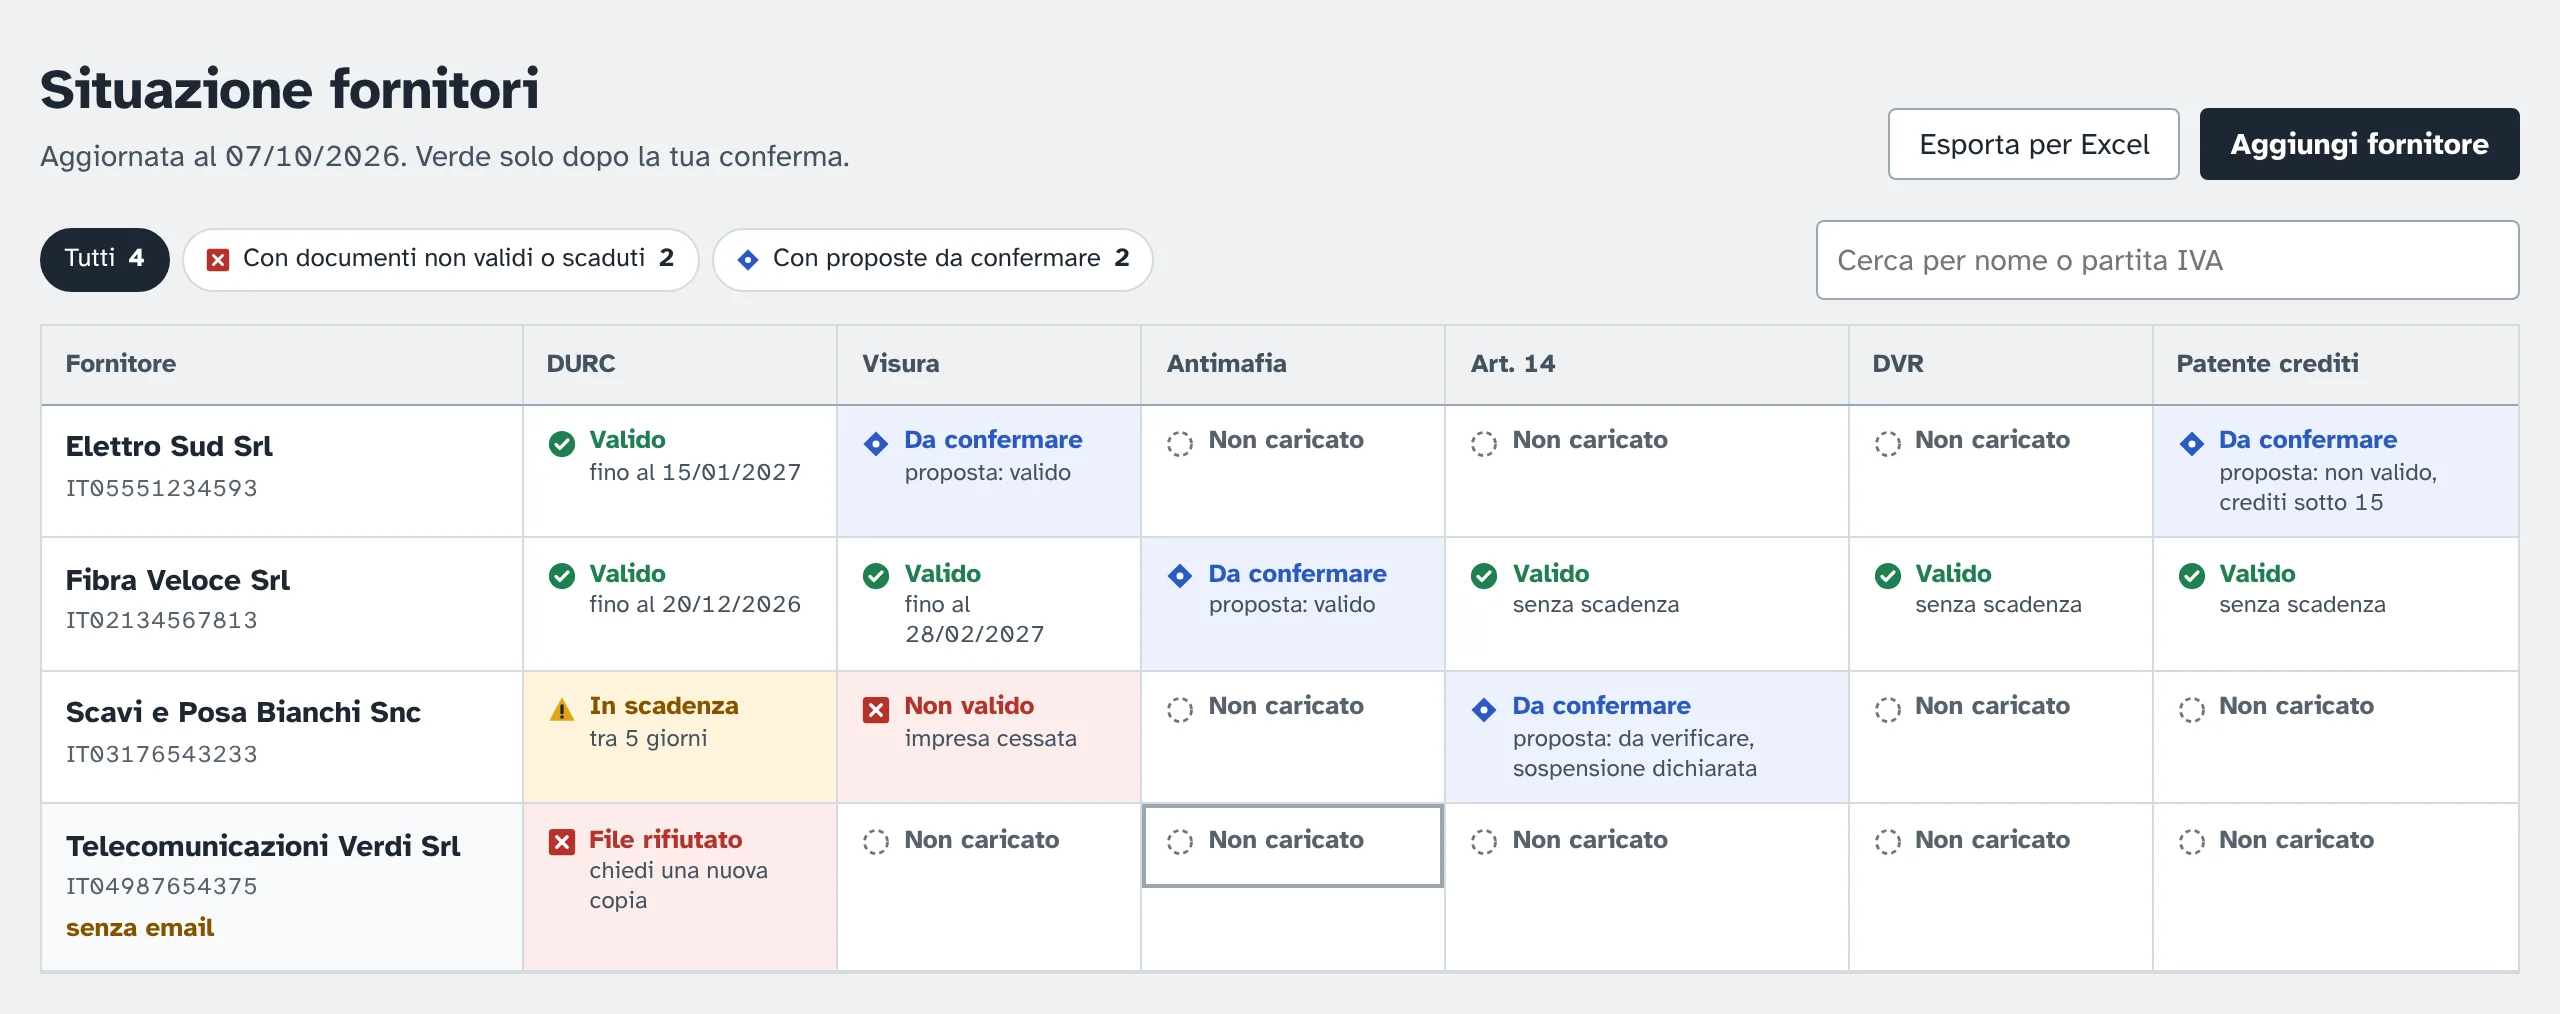The image size is (2560, 1014).
Task: Click 'fino al 20/12/2026' validity text
Action: click(695, 605)
